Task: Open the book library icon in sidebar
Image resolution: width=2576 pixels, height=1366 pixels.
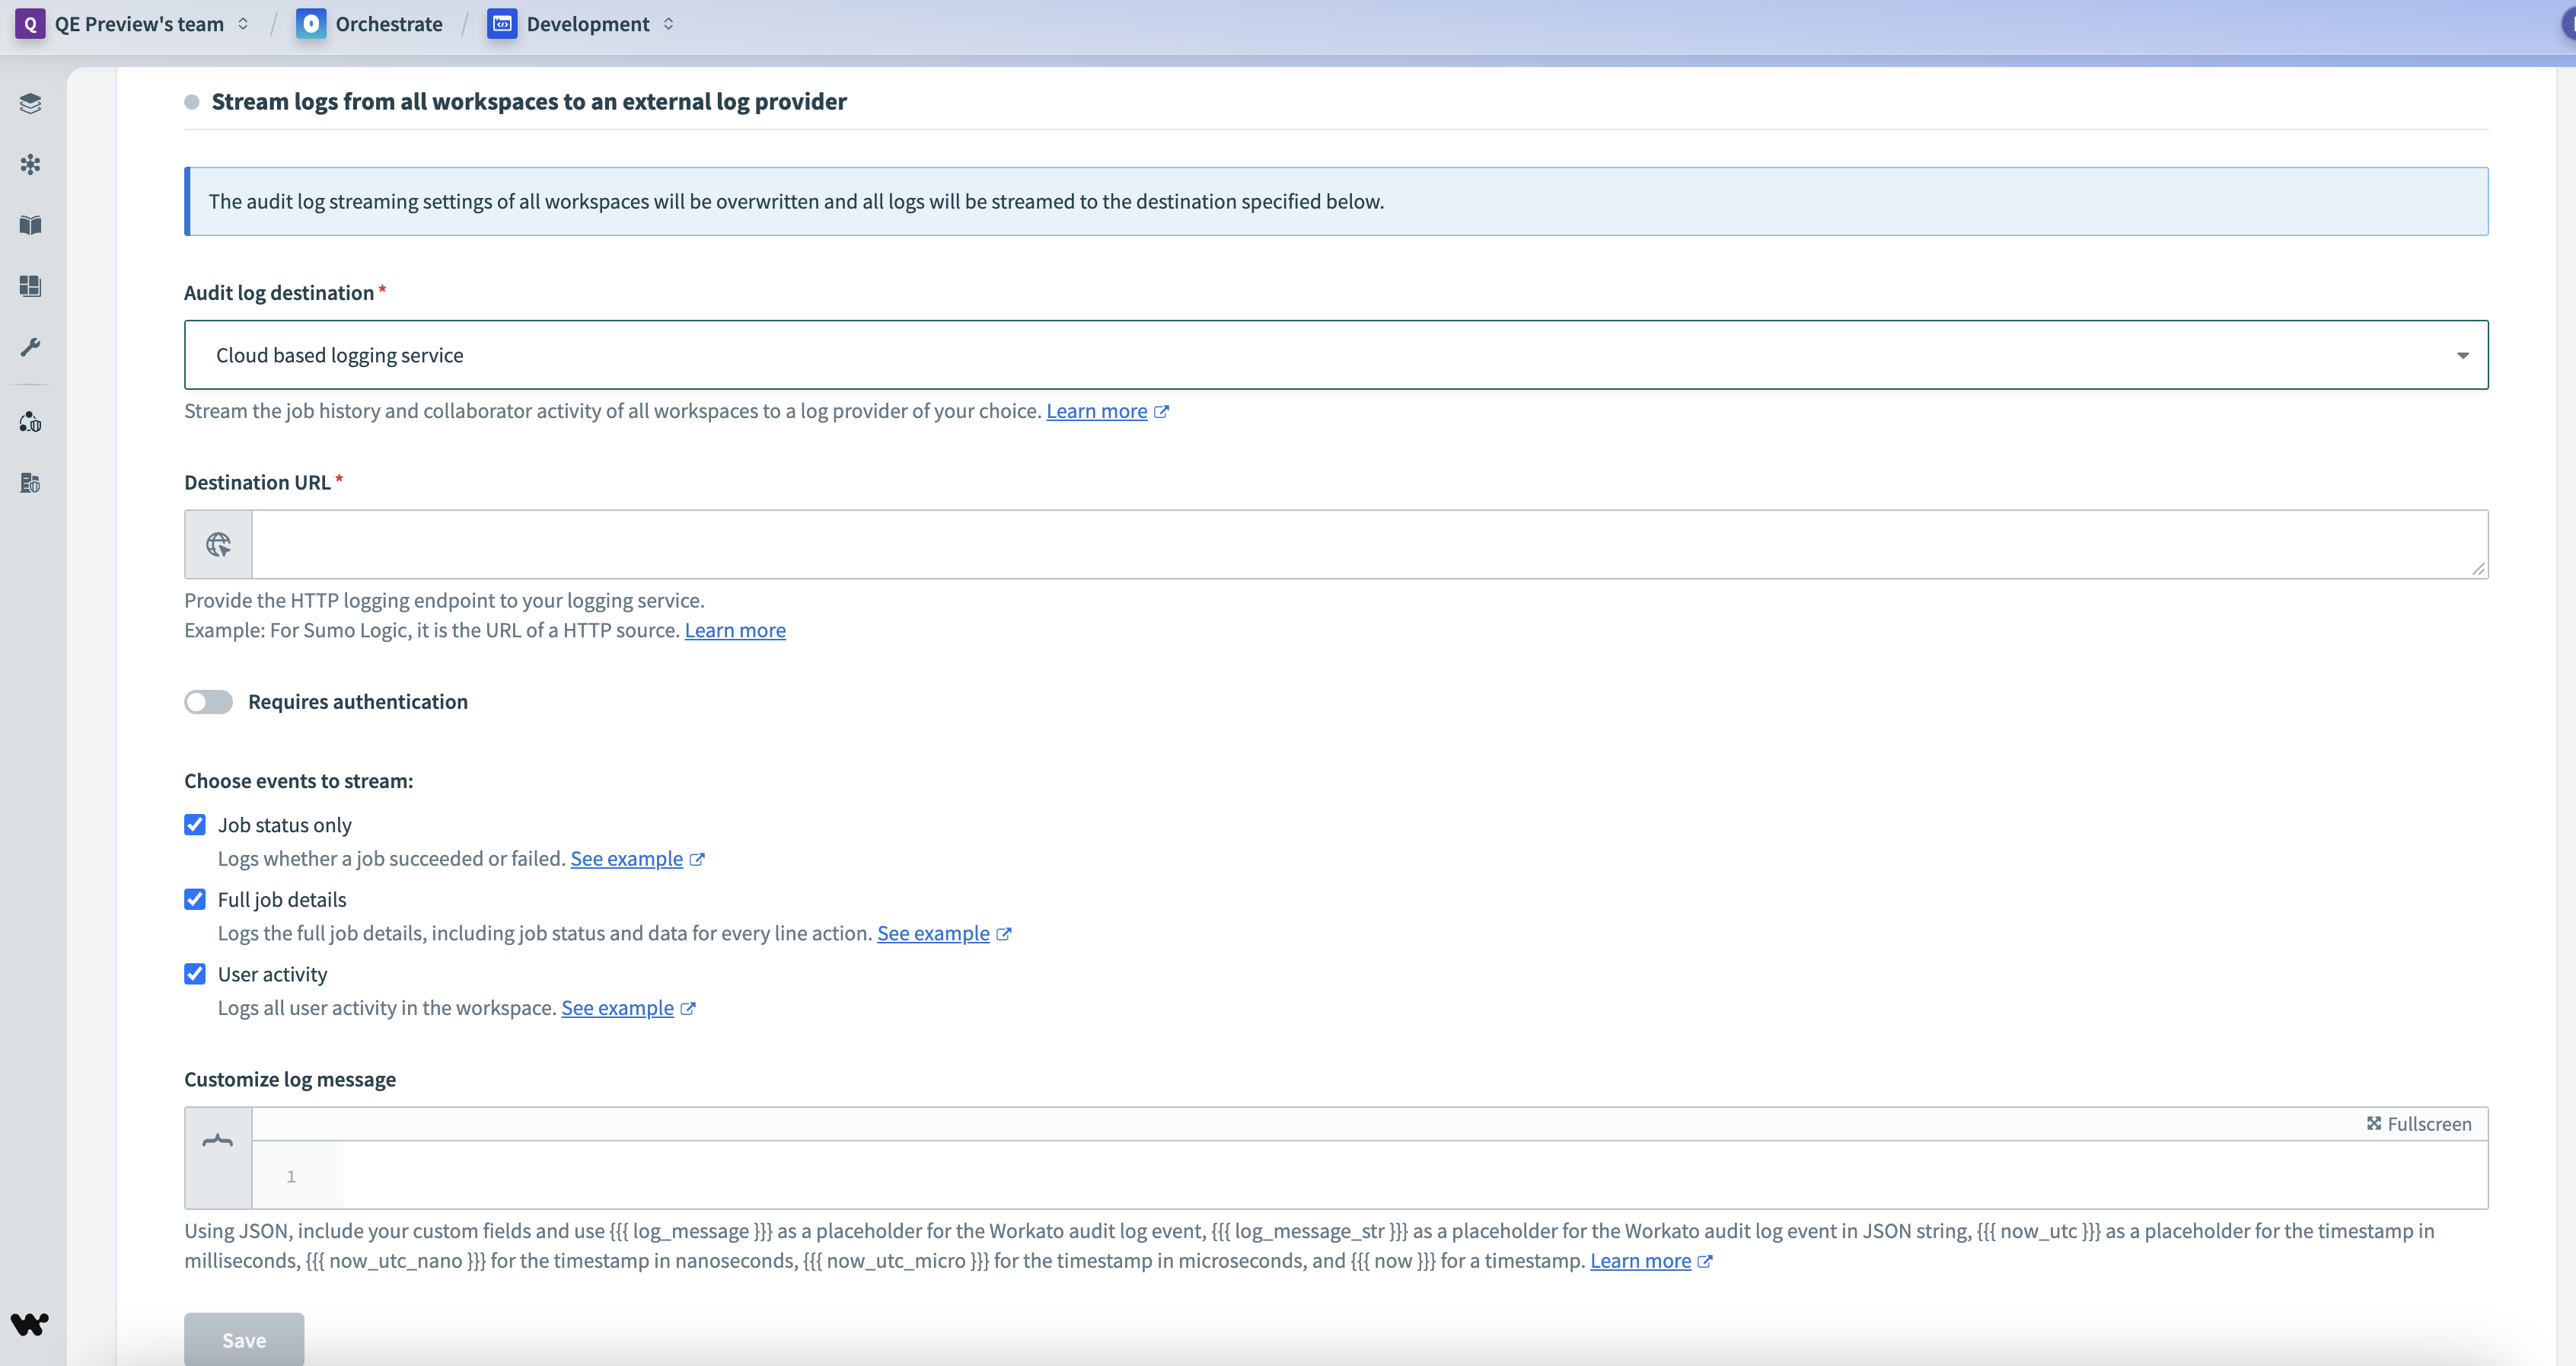Action: 30,225
